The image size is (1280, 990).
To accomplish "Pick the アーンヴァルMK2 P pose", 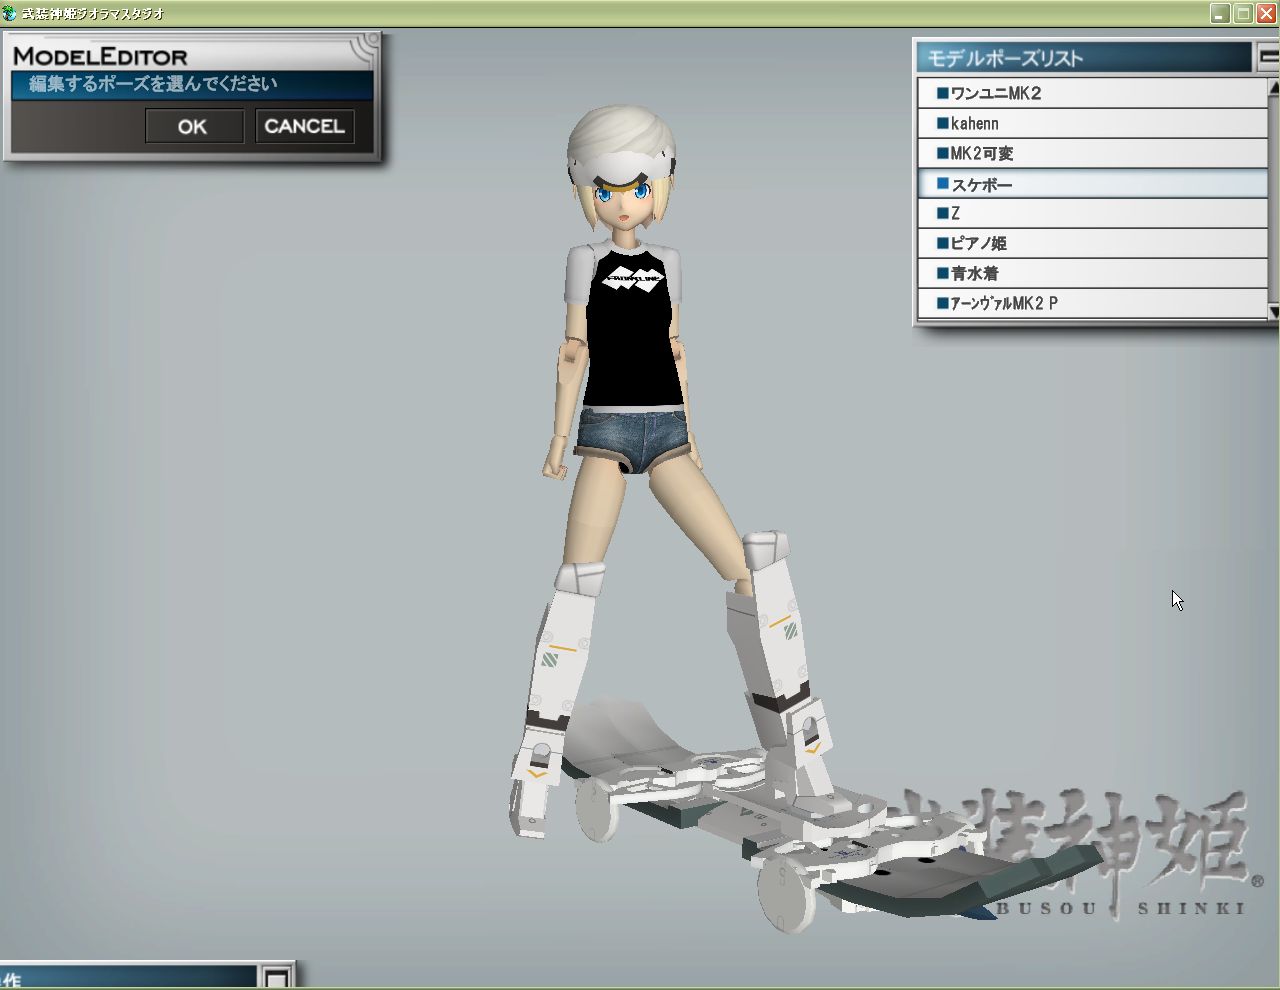I will 1092,303.
